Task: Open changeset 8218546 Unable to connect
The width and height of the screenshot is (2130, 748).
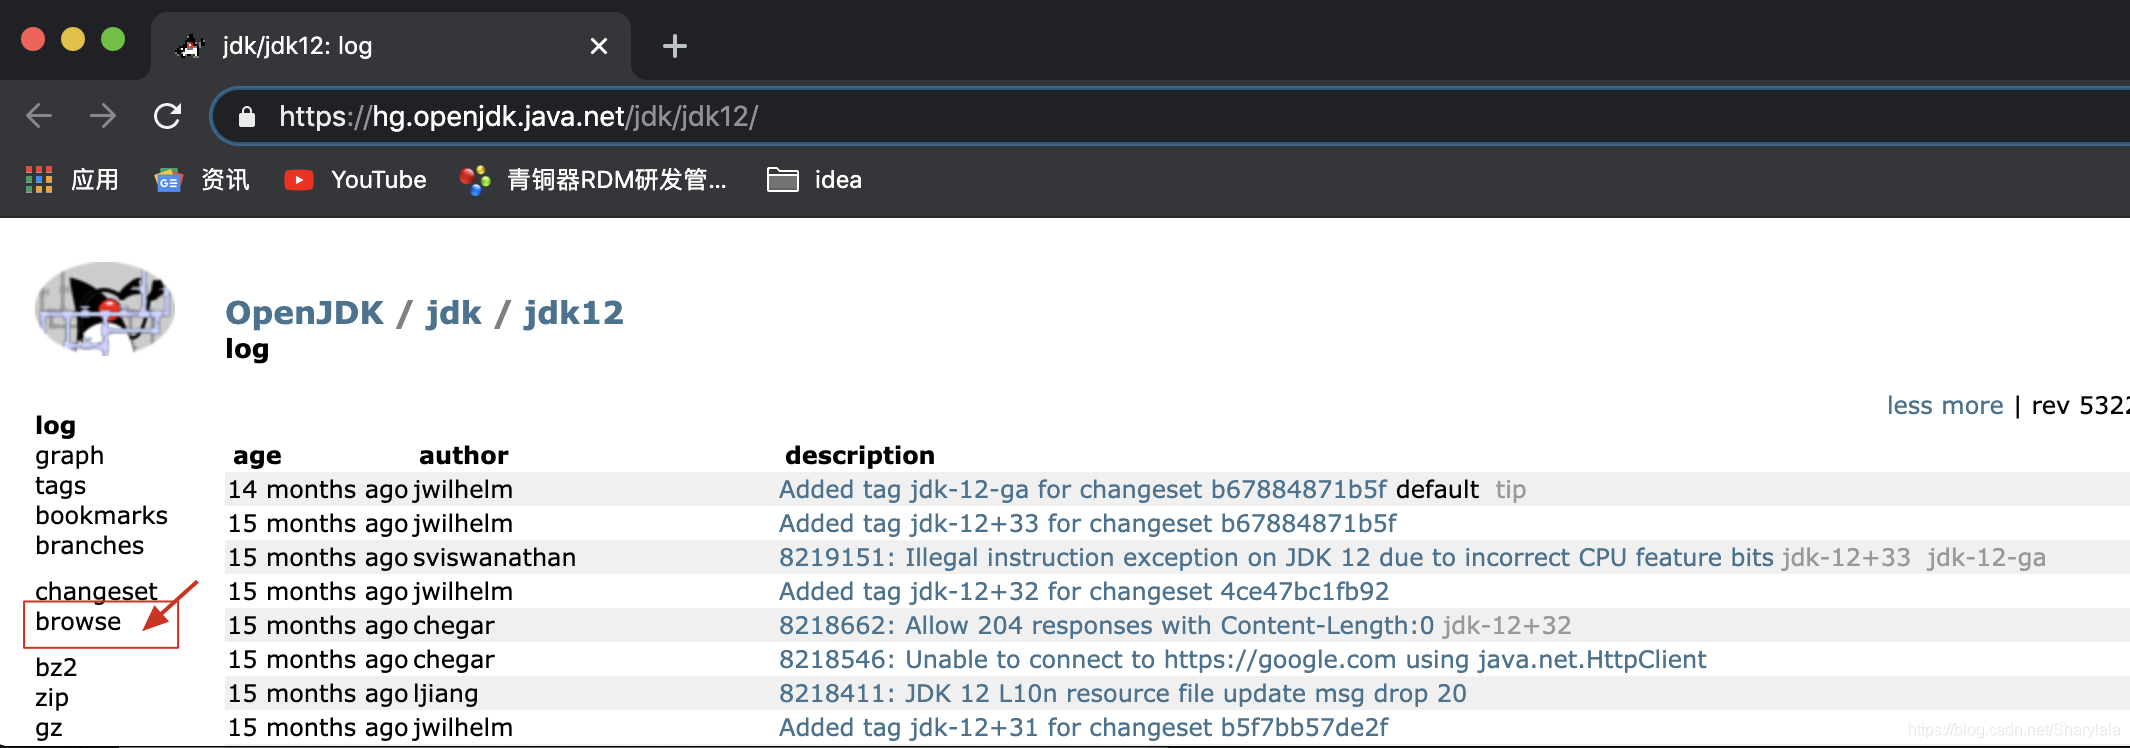Action: click(1243, 660)
